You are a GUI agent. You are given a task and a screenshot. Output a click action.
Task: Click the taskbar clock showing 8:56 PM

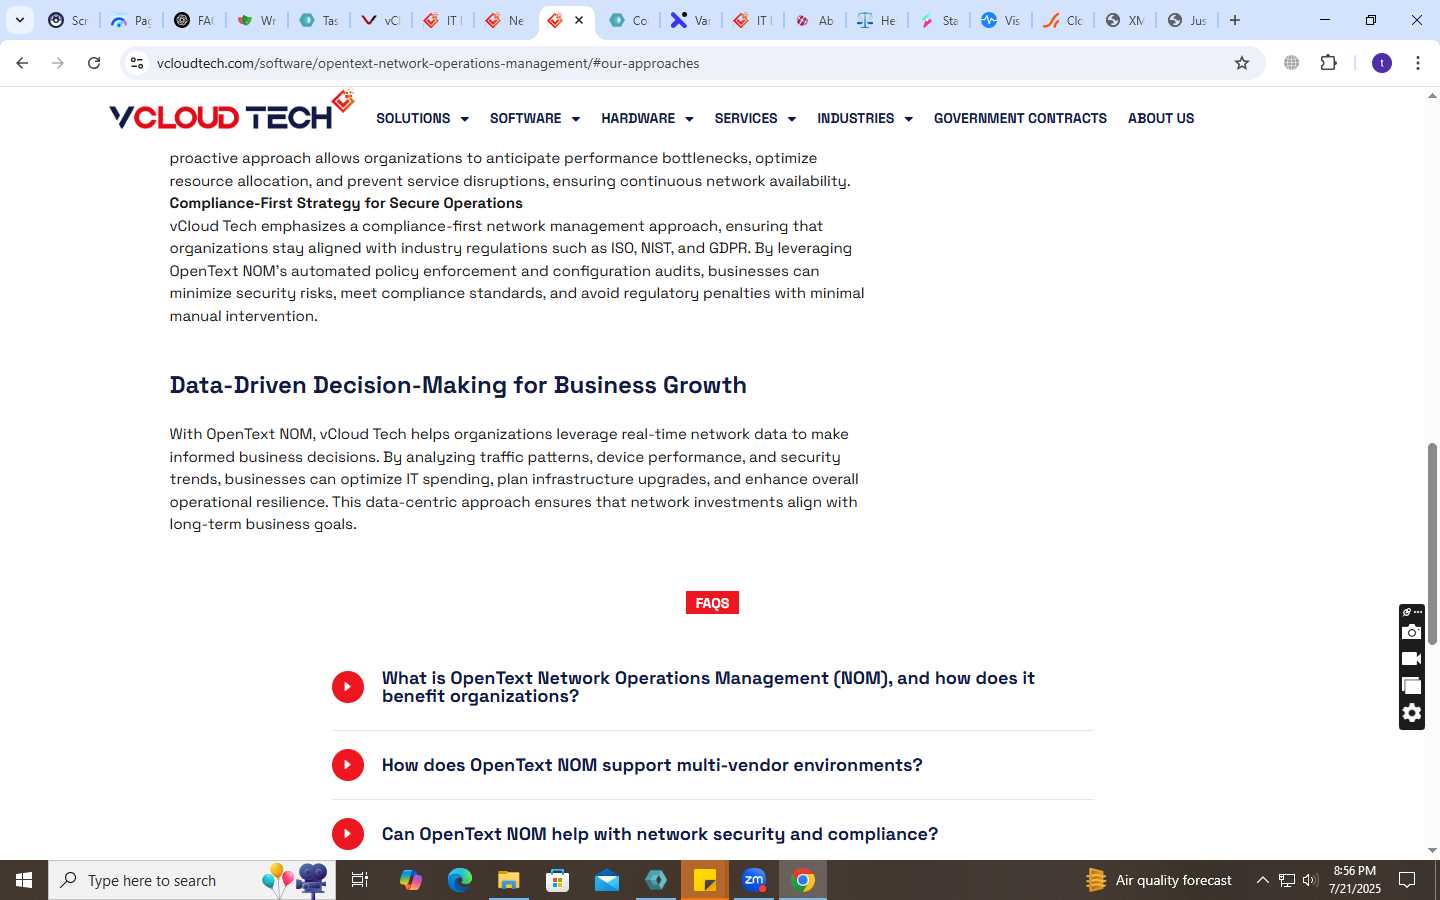click(x=1354, y=880)
